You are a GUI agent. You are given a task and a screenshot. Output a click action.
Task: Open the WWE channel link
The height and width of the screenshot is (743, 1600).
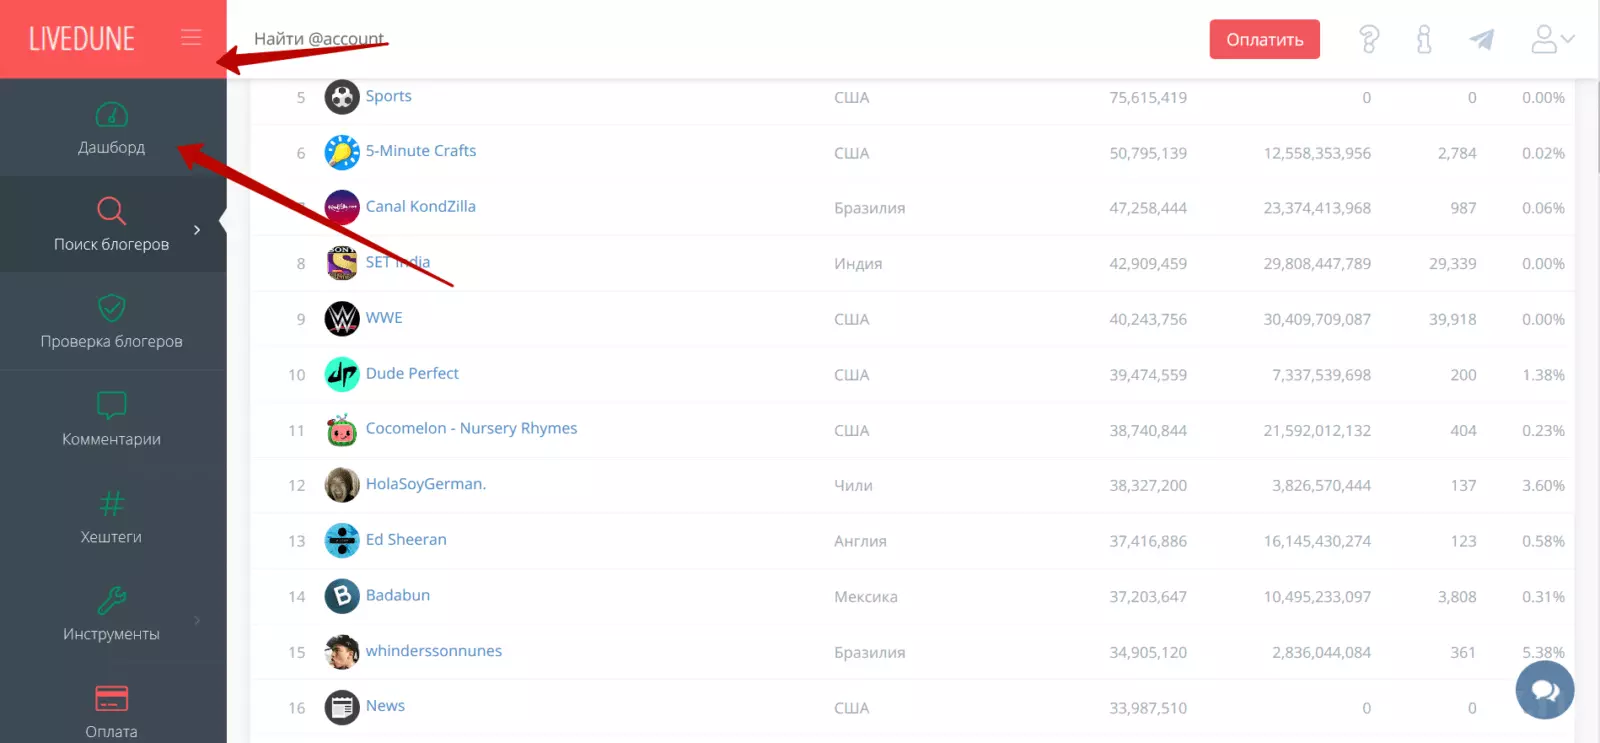[384, 318]
